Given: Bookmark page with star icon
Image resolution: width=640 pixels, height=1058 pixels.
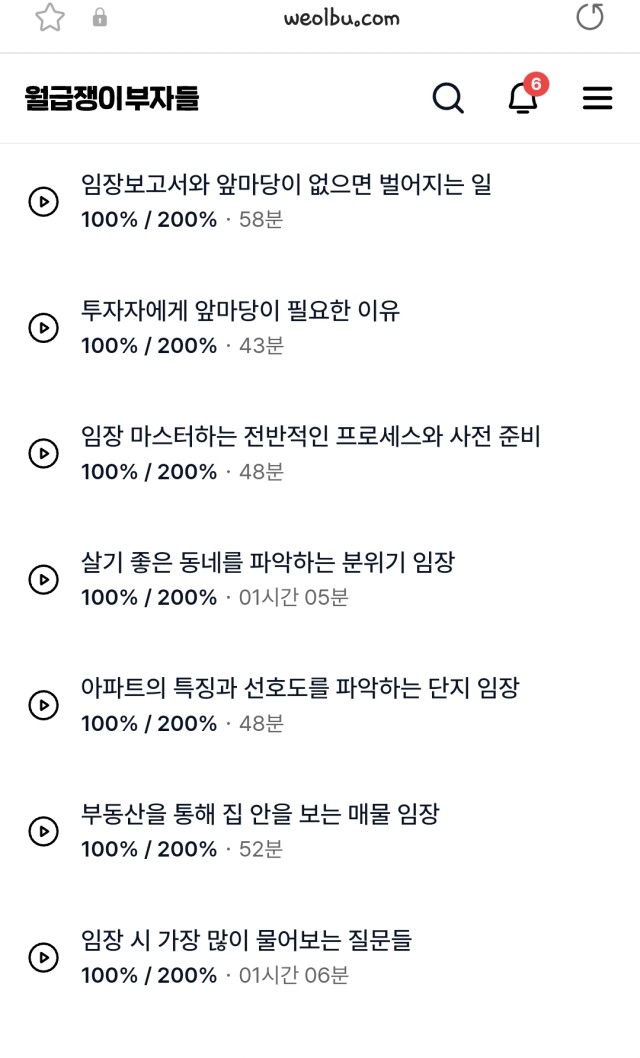Looking at the screenshot, I should (x=50, y=18).
